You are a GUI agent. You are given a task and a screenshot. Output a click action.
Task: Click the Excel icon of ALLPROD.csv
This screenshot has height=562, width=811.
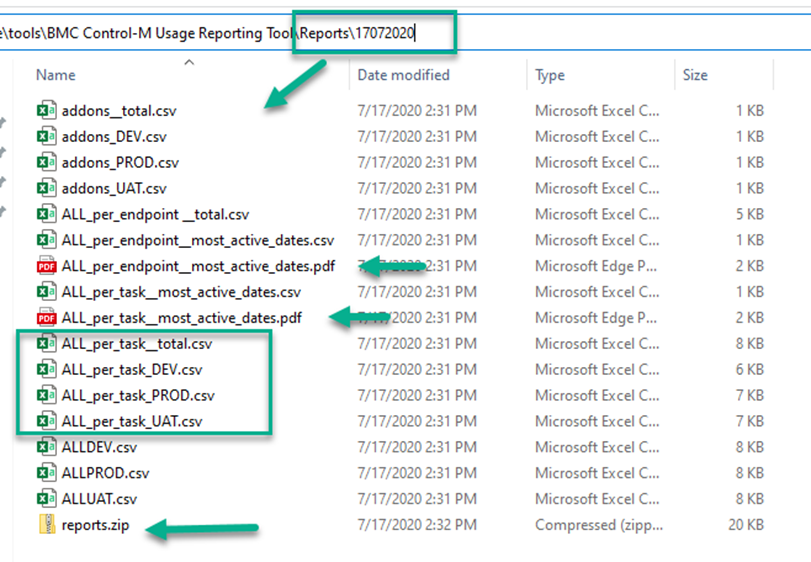point(47,473)
